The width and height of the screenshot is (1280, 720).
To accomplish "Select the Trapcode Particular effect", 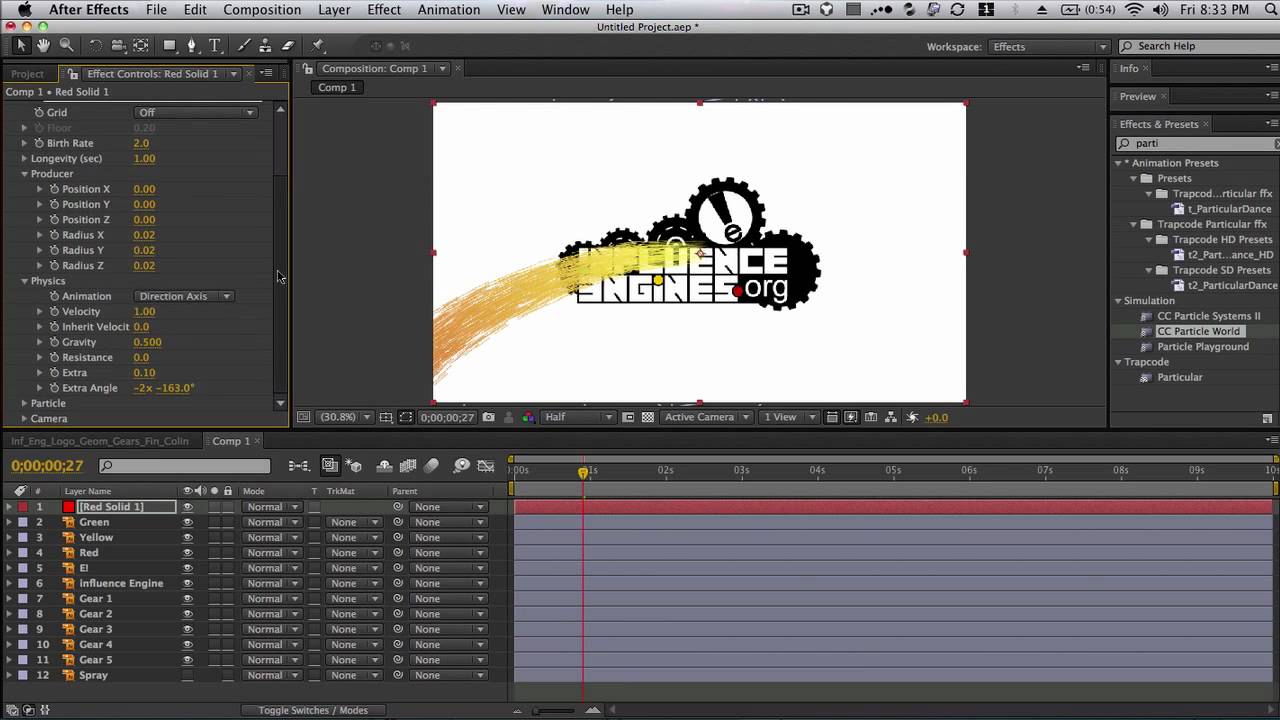I will coord(1179,377).
